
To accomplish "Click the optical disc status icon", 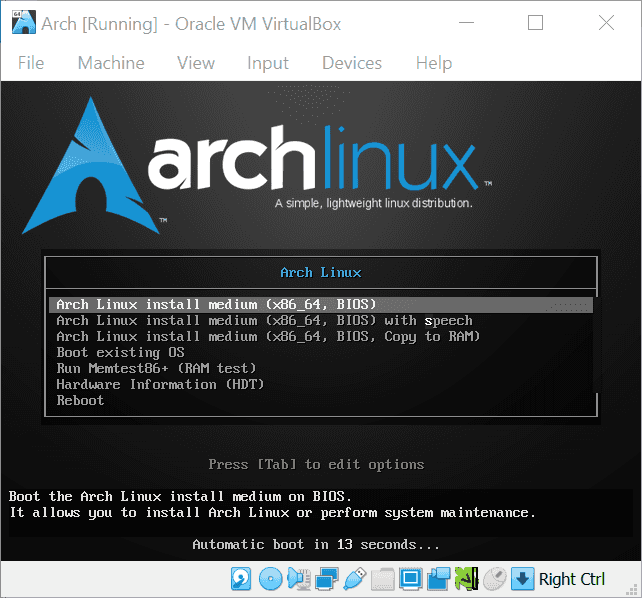I will pyautogui.click(x=270, y=579).
